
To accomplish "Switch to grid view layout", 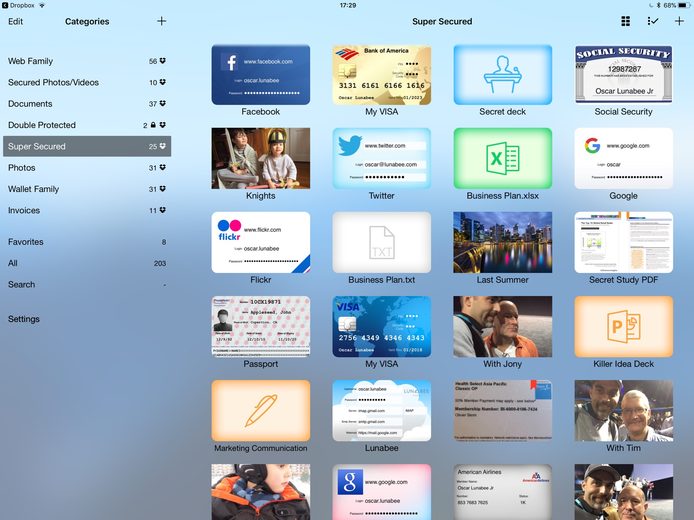I will pos(625,21).
